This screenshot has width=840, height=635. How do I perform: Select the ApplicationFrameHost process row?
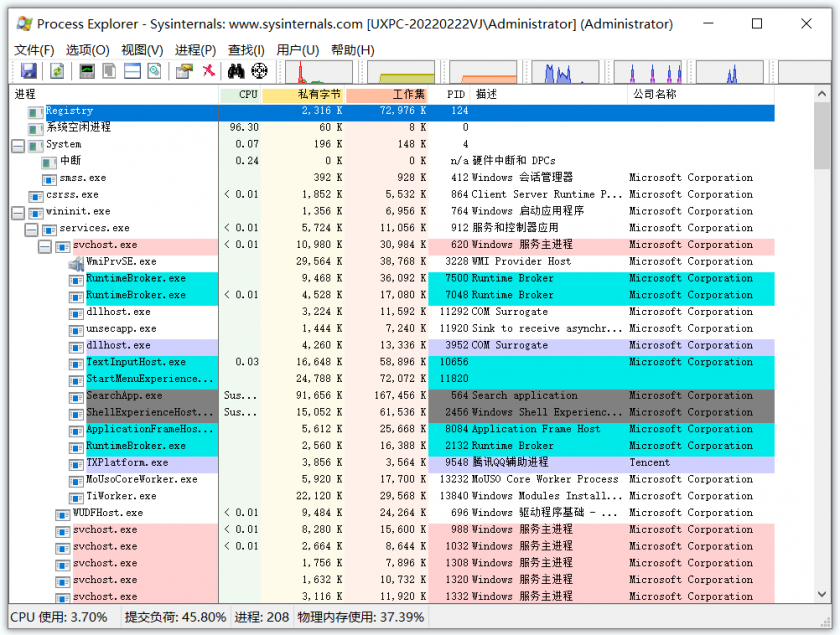(392, 429)
